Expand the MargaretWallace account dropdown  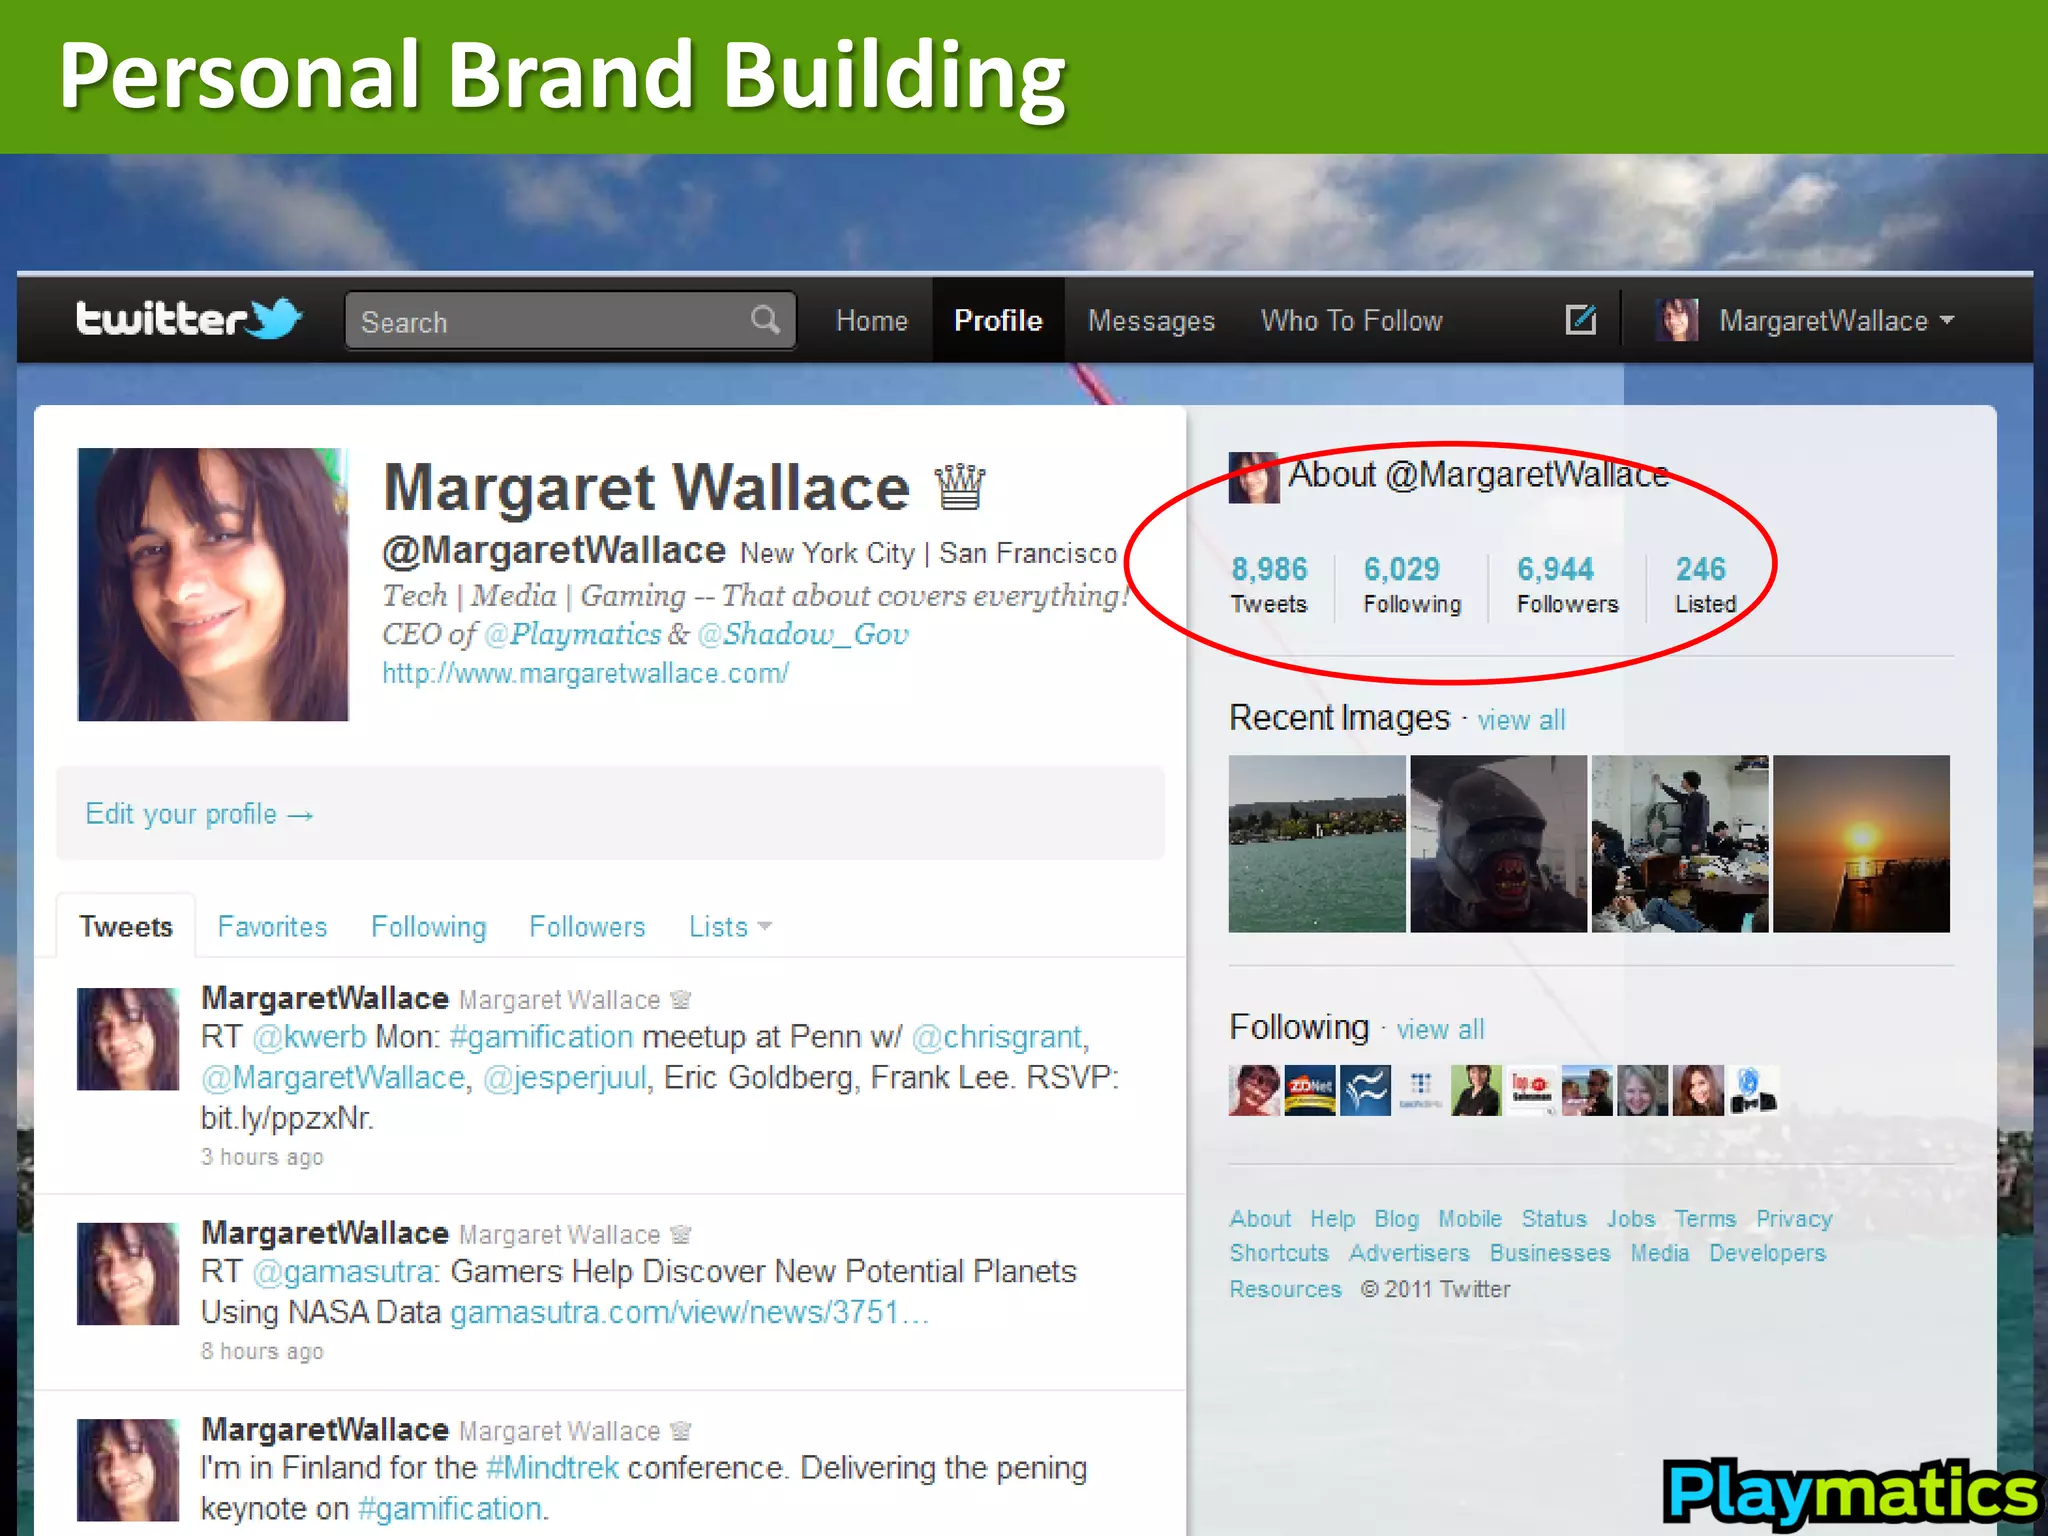[x=1836, y=321]
